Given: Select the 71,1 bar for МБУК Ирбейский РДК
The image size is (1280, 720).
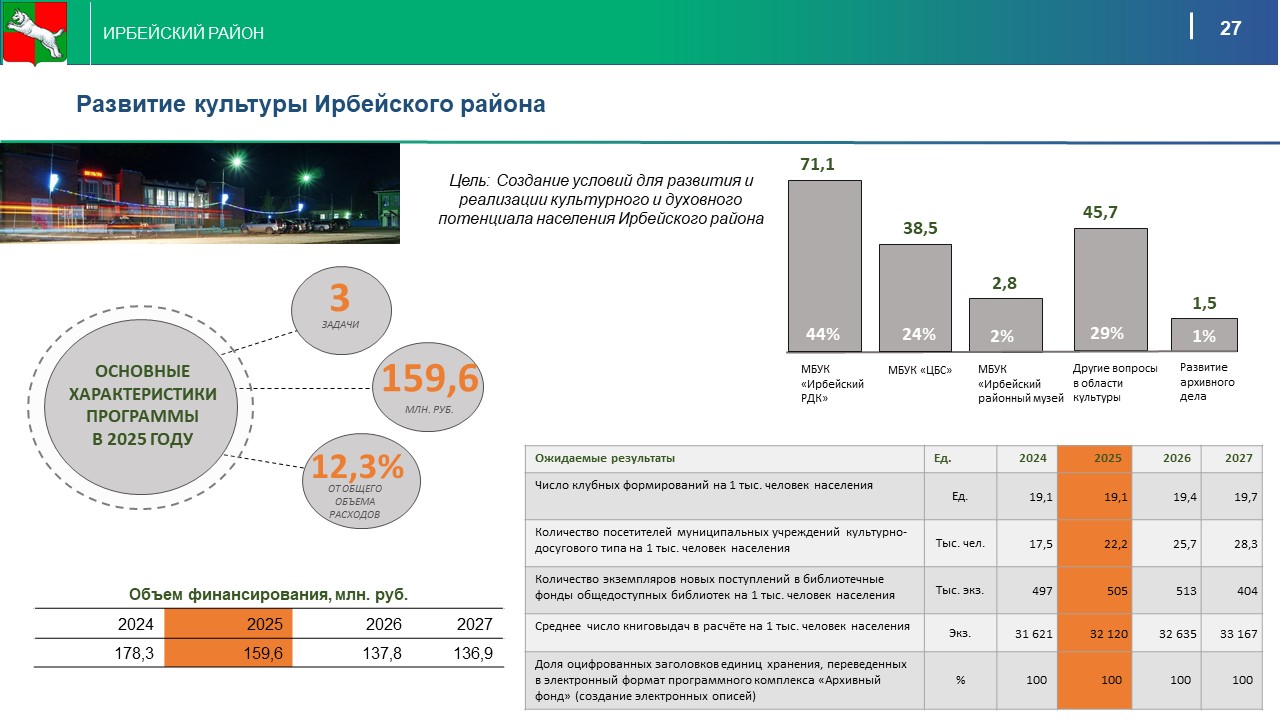Looking at the screenshot, I should coord(824,265).
